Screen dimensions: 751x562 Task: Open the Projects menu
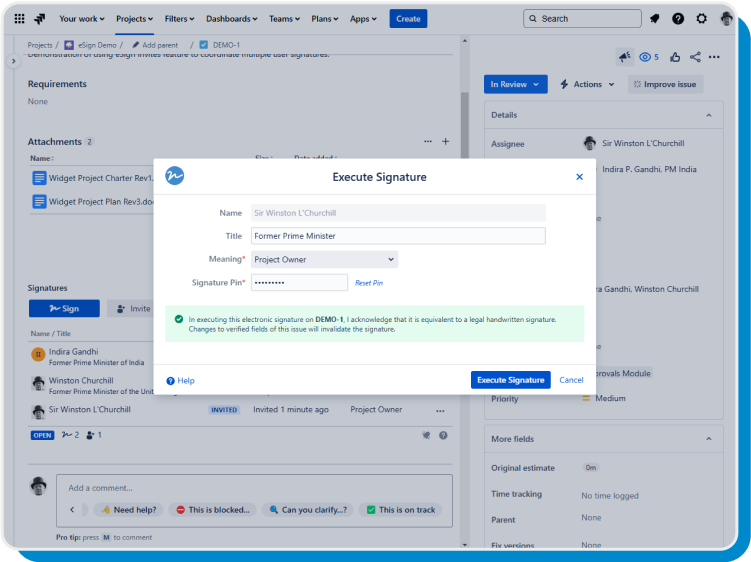(135, 19)
